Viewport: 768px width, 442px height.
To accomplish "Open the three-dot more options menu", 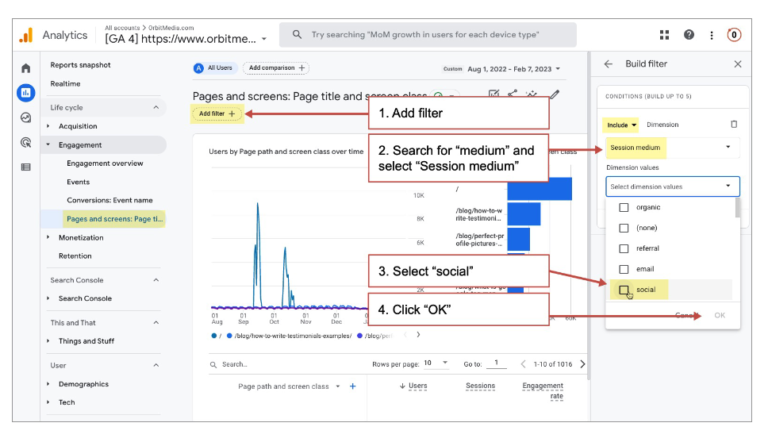I will (711, 35).
